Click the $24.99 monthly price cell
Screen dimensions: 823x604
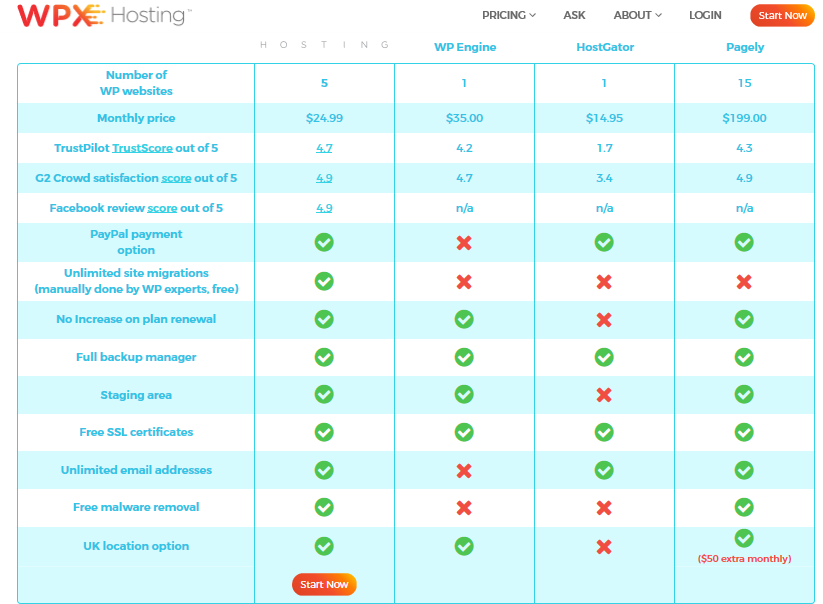(324, 118)
